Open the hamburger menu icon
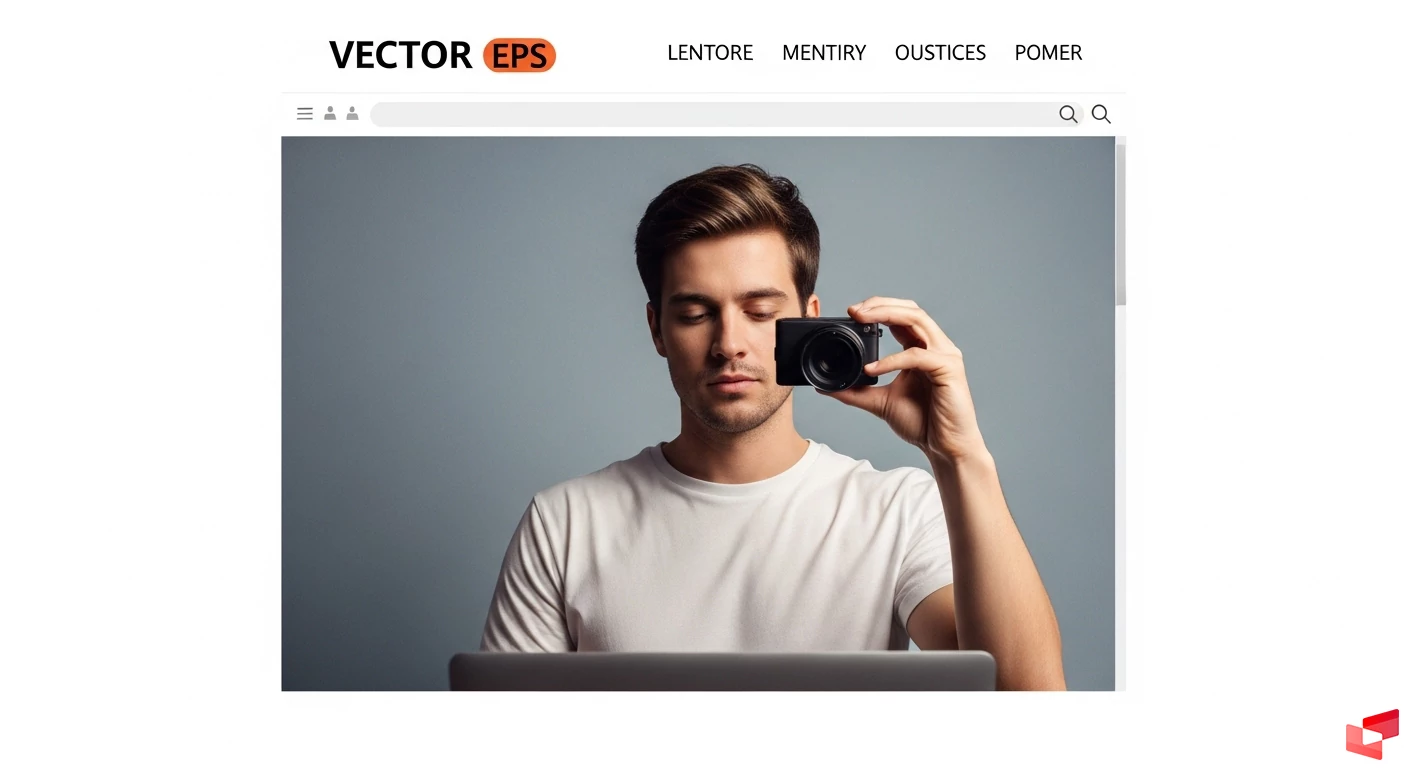 [x=305, y=114]
